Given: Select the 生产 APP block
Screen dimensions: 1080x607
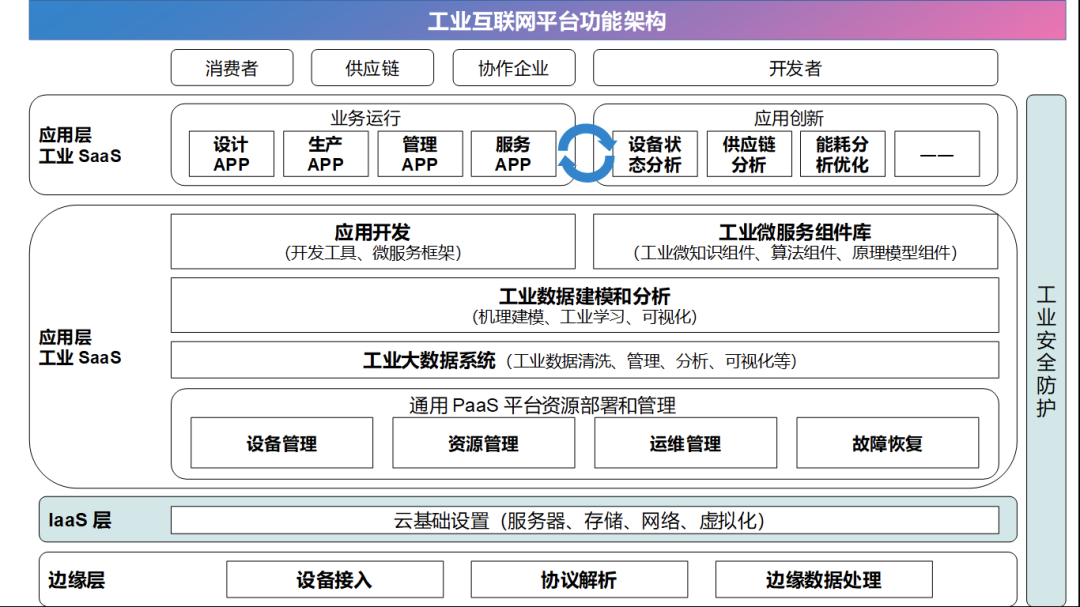Looking at the screenshot, I should click(x=325, y=154).
